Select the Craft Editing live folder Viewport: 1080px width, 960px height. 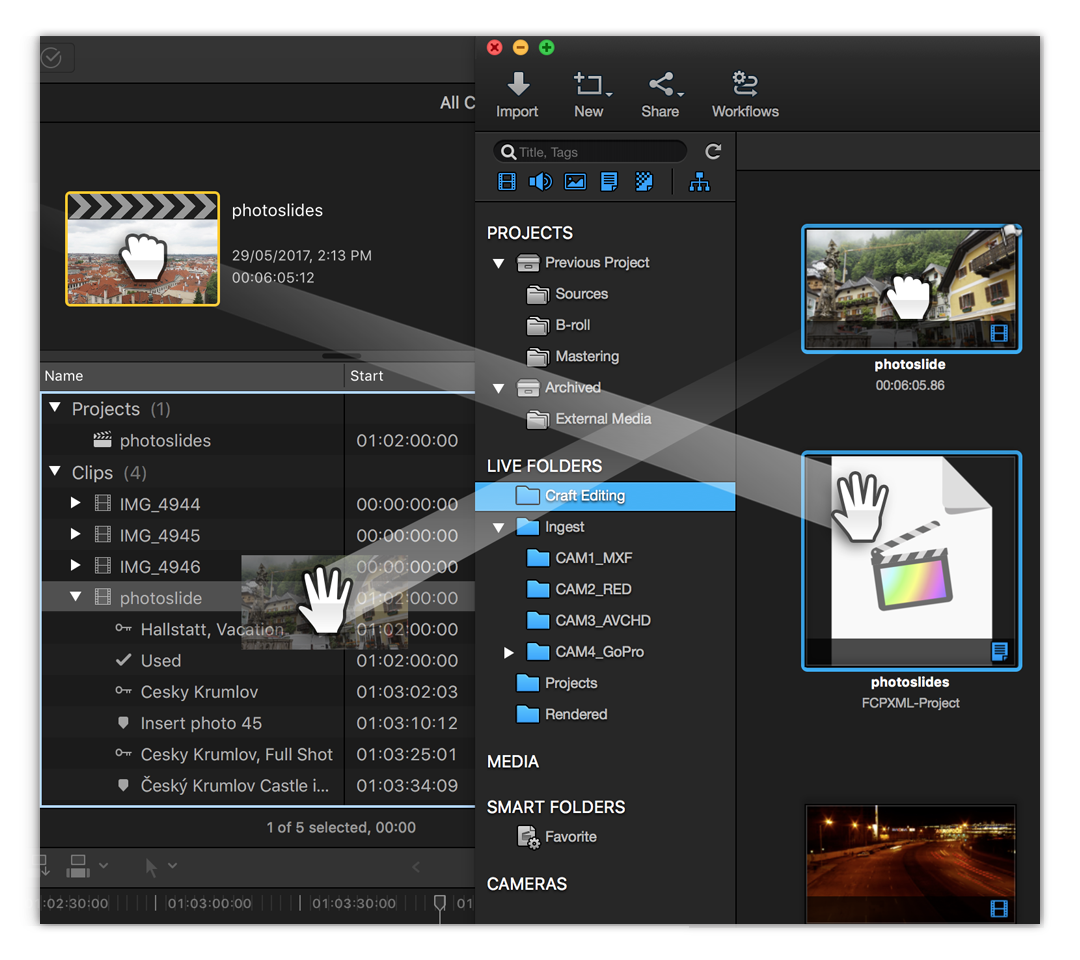point(590,495)
